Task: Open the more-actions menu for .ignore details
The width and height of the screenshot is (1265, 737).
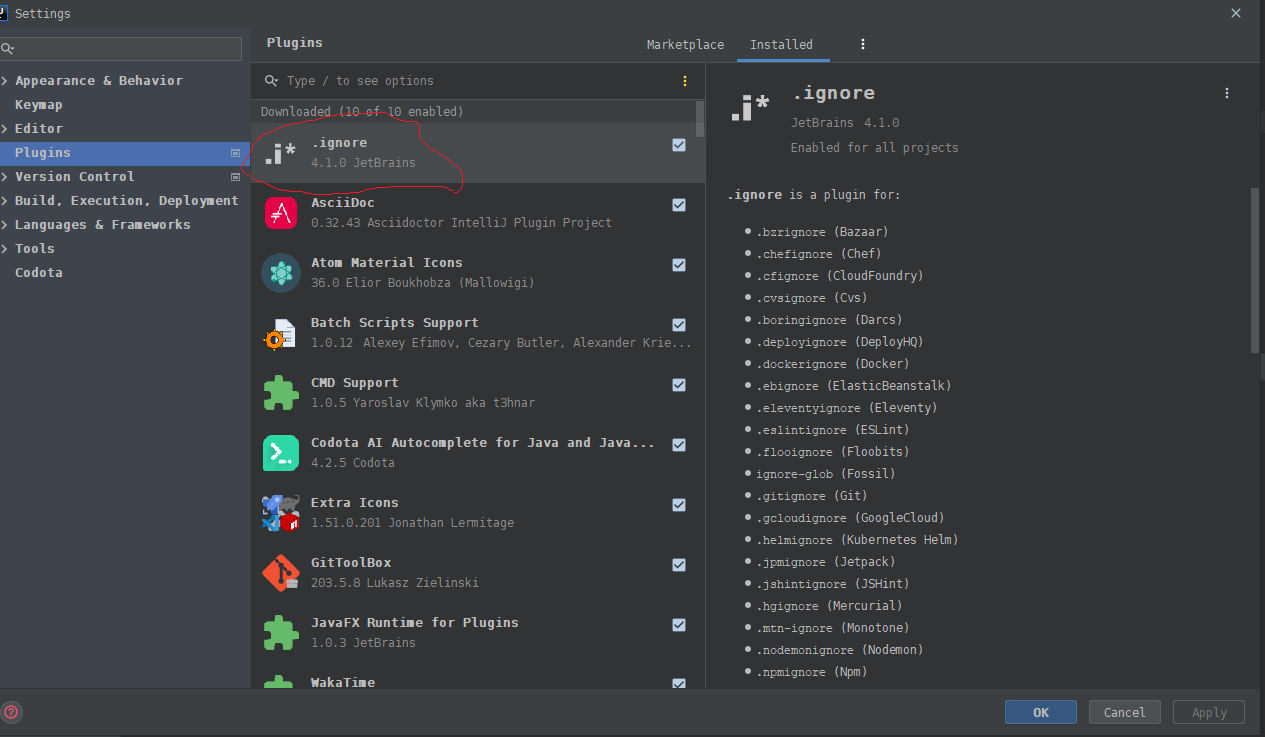Action: coord(1227,93)
